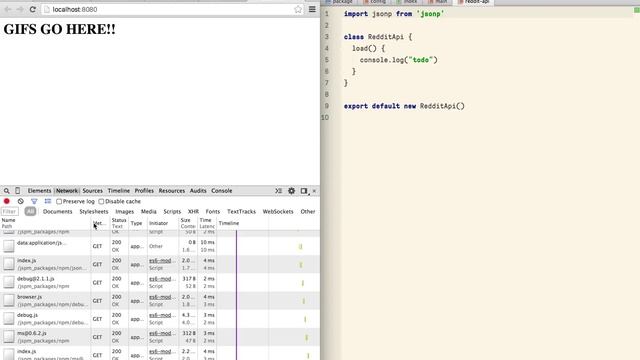Click the 'GIFS GO HERE!!' heading
Image resolution: width=640 pixels, height=360 pixels.
point(60,29)
